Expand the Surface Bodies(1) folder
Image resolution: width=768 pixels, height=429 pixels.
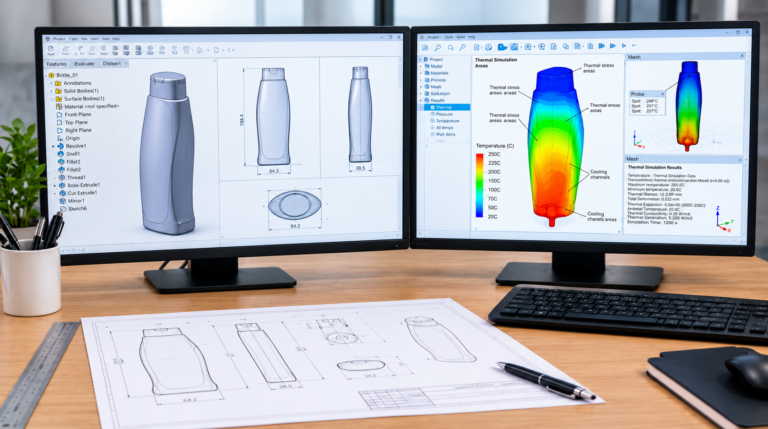point(52,99)
